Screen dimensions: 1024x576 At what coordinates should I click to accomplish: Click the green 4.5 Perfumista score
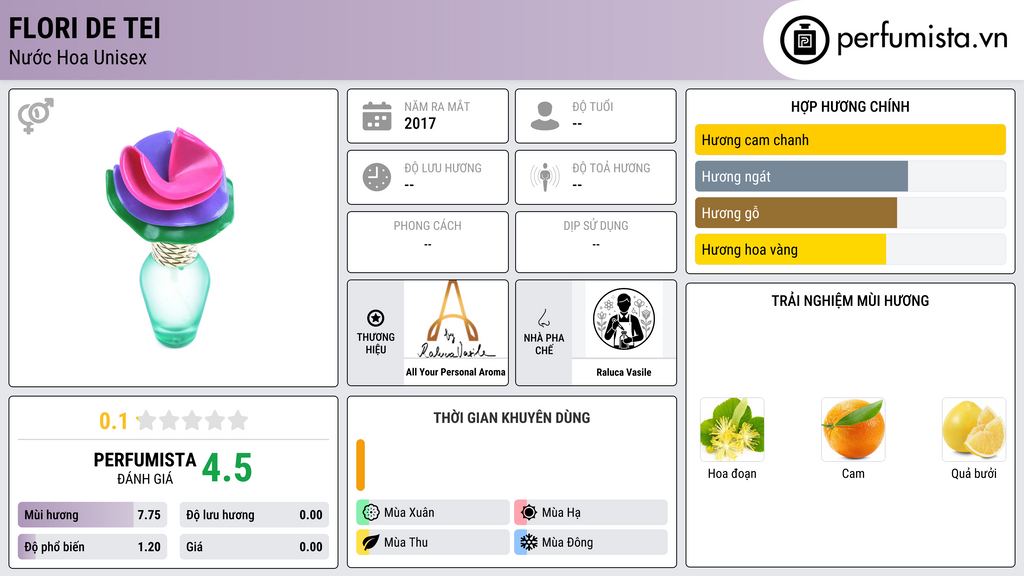227,468
